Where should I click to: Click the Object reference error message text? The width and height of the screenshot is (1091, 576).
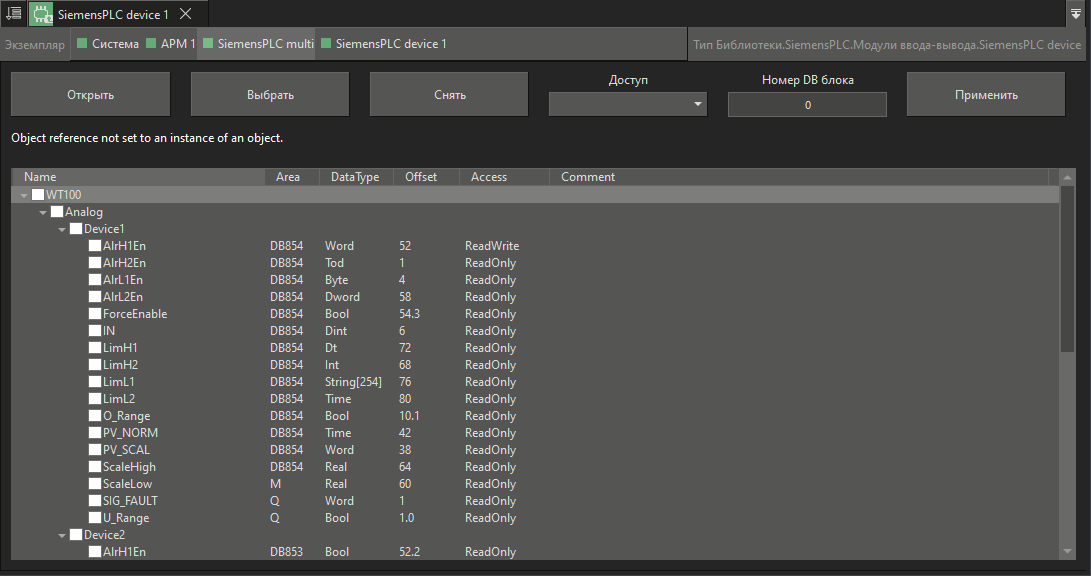[x=147, y=138]
